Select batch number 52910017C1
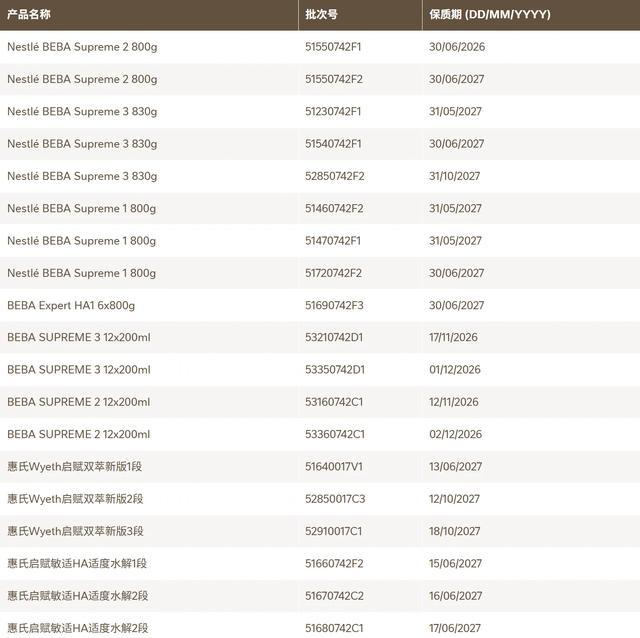This screenshot has height=638, width=640. click(x=333, y=531)
